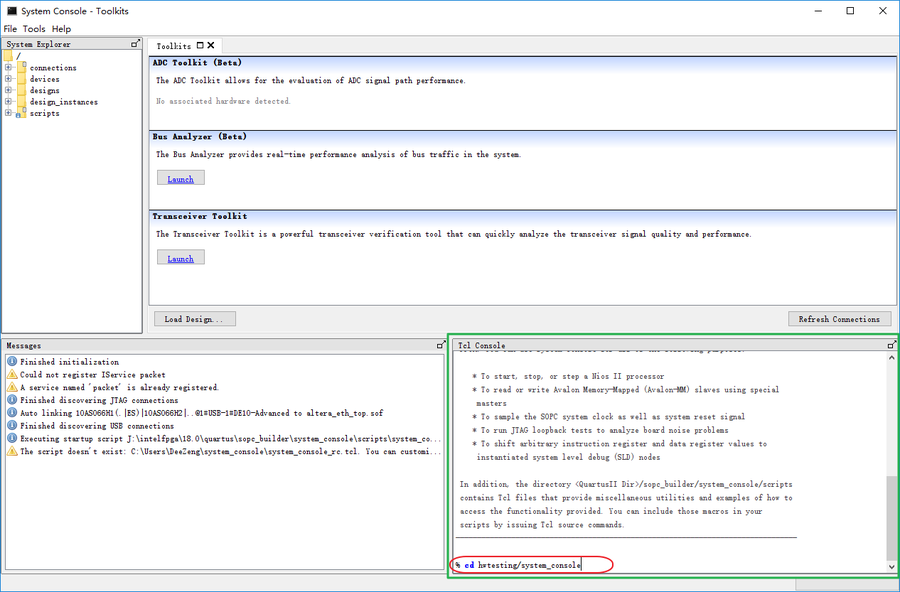Expand the connections tree node
The width and height of the screenshot is (900, 592).
pos(8,67)
